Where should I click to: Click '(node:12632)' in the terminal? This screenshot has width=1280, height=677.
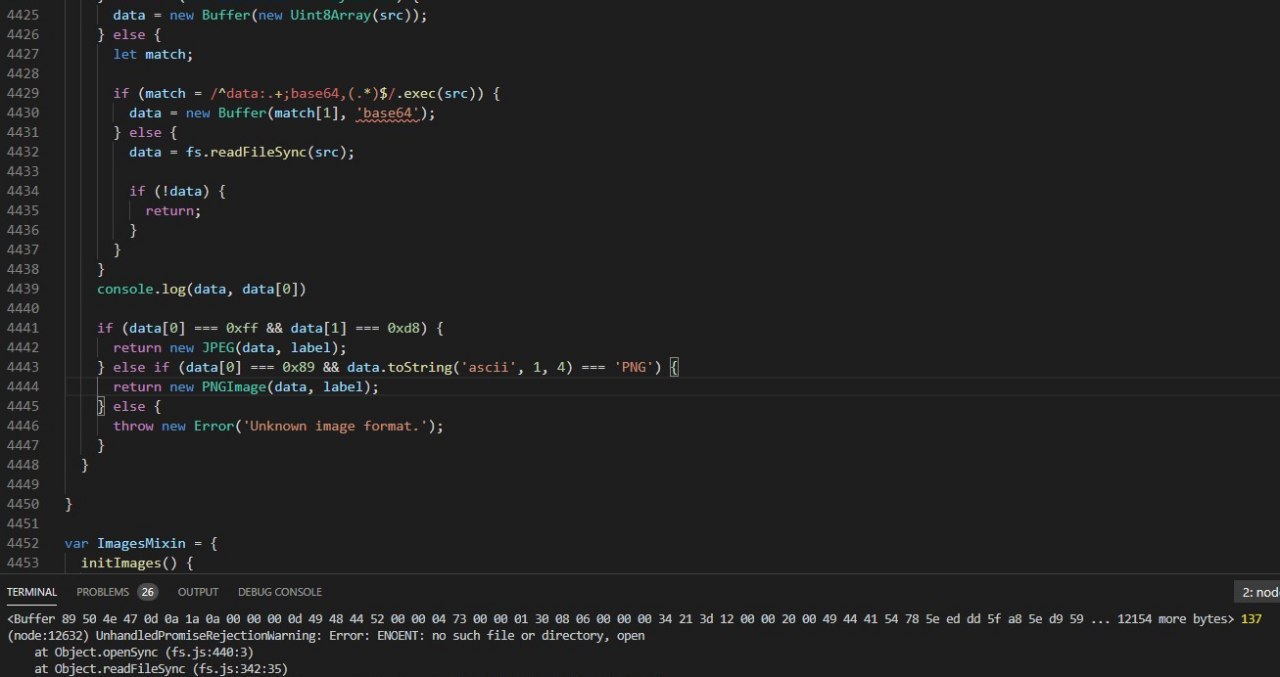[48, 636]
